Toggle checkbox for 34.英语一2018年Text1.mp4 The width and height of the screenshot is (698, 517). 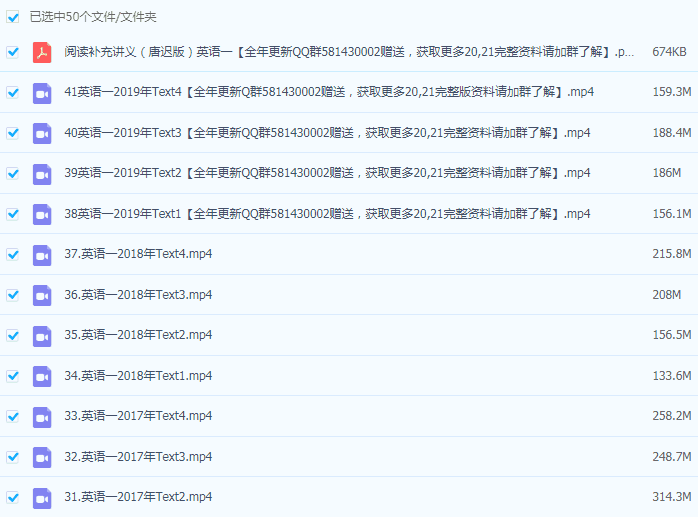pos(13,376)
